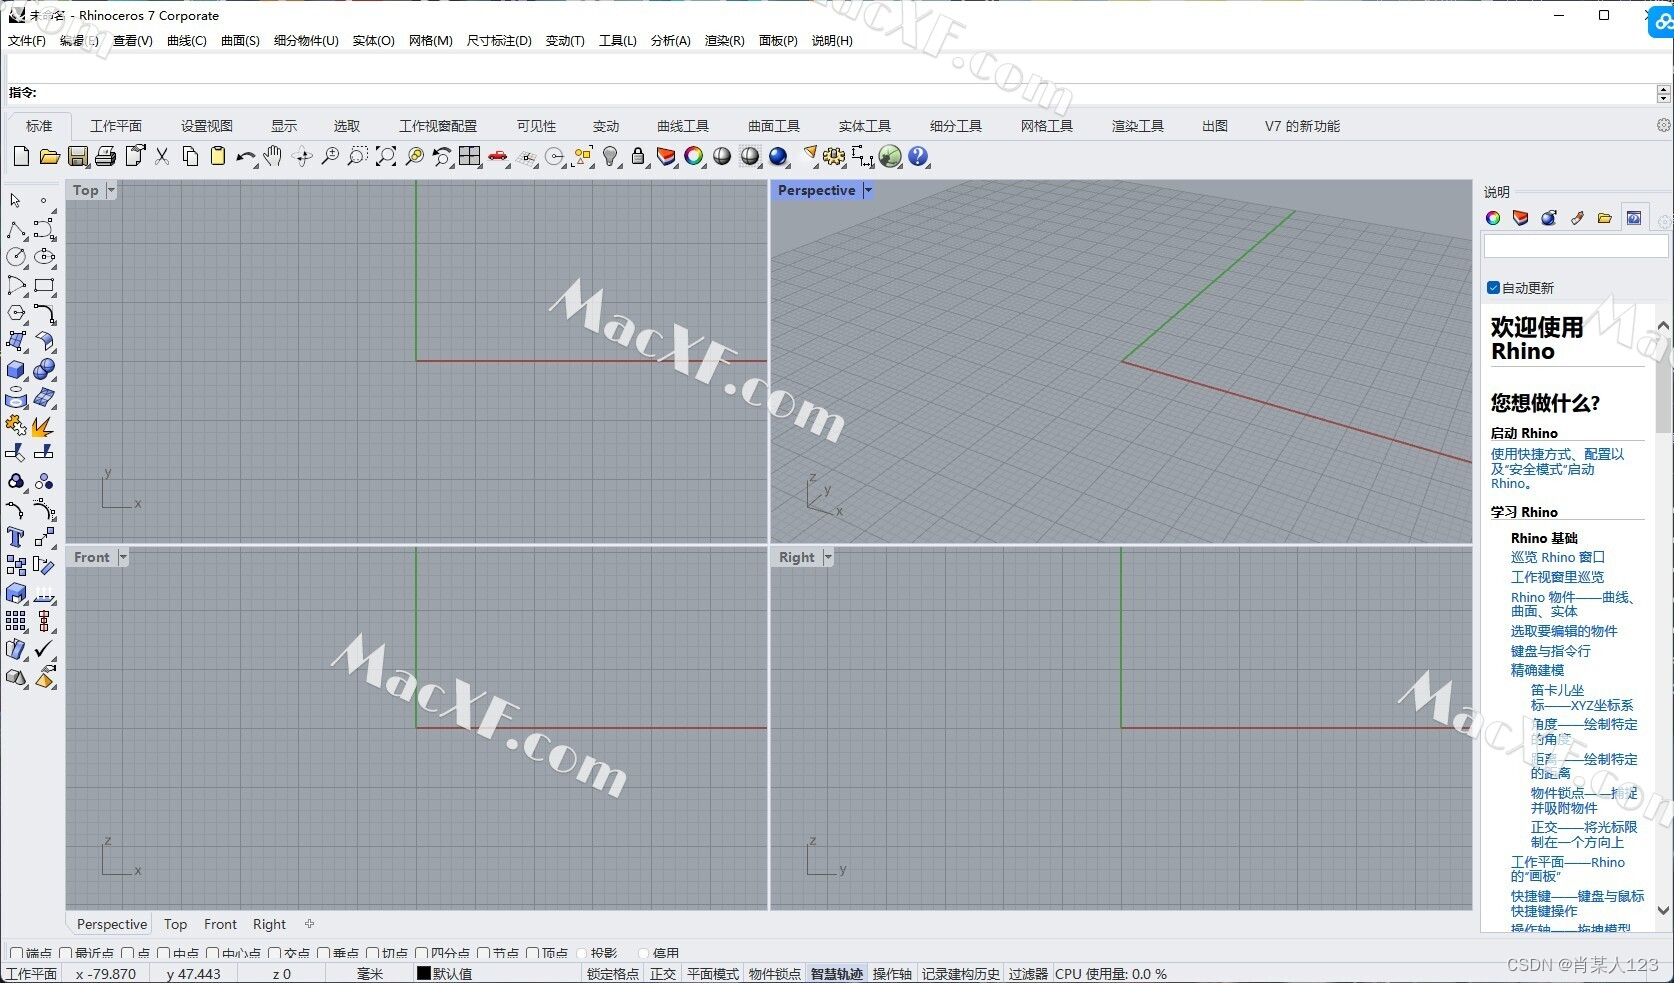This screenshot has height=983, width=1674.
Task: Enable the 端点 object snap checkbox
Action: click(16, 954)
